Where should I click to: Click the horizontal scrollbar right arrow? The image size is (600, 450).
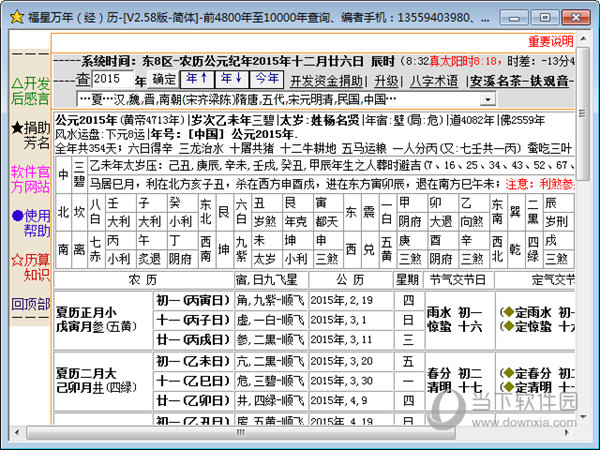pos(567,433)
